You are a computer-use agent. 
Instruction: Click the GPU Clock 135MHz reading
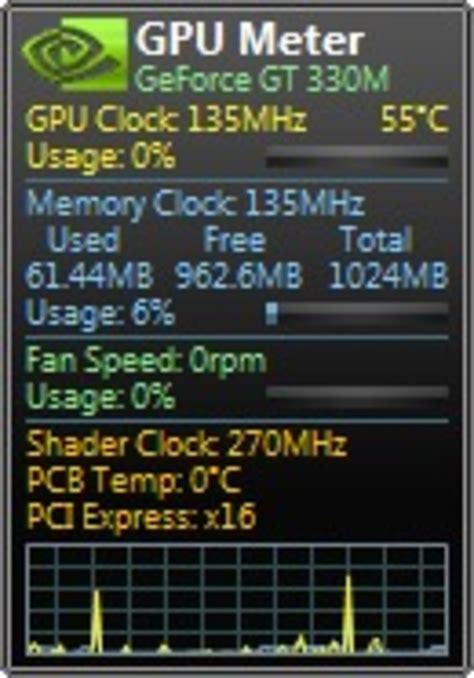[167, 119]
